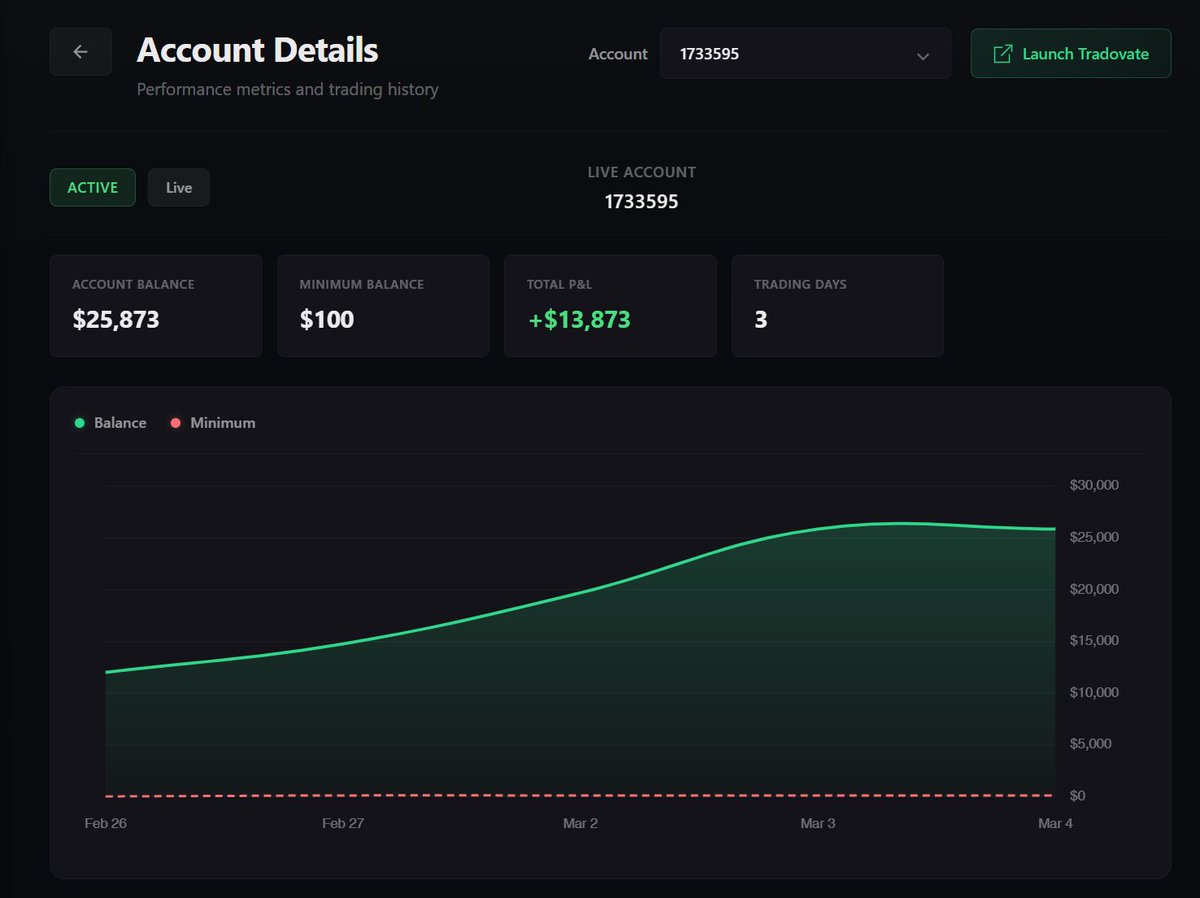
Task: Click the Account Balance $25,873 card
Action: [x=156, y=306]
